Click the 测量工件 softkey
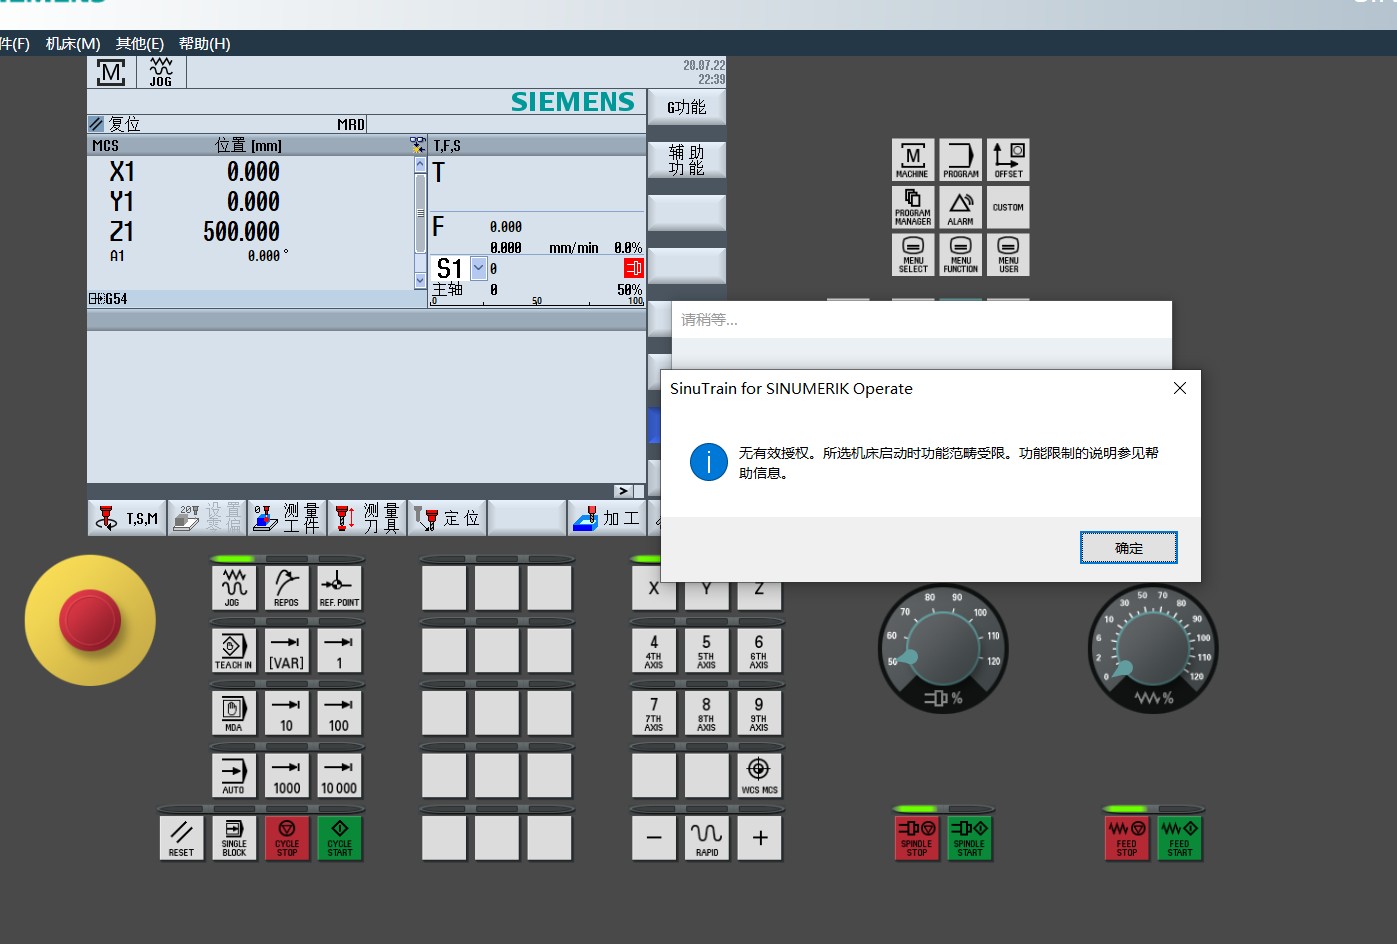The width and height of the screenshot is (1397, 944). click(x=287, y=517)
